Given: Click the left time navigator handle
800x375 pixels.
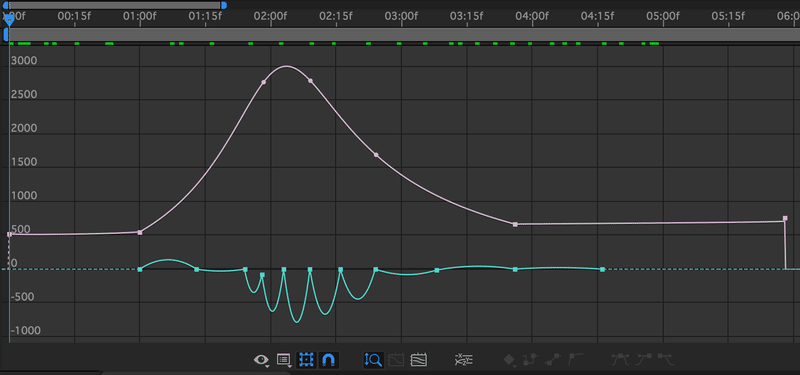Looking at the screenshot, I should (6, 5).
